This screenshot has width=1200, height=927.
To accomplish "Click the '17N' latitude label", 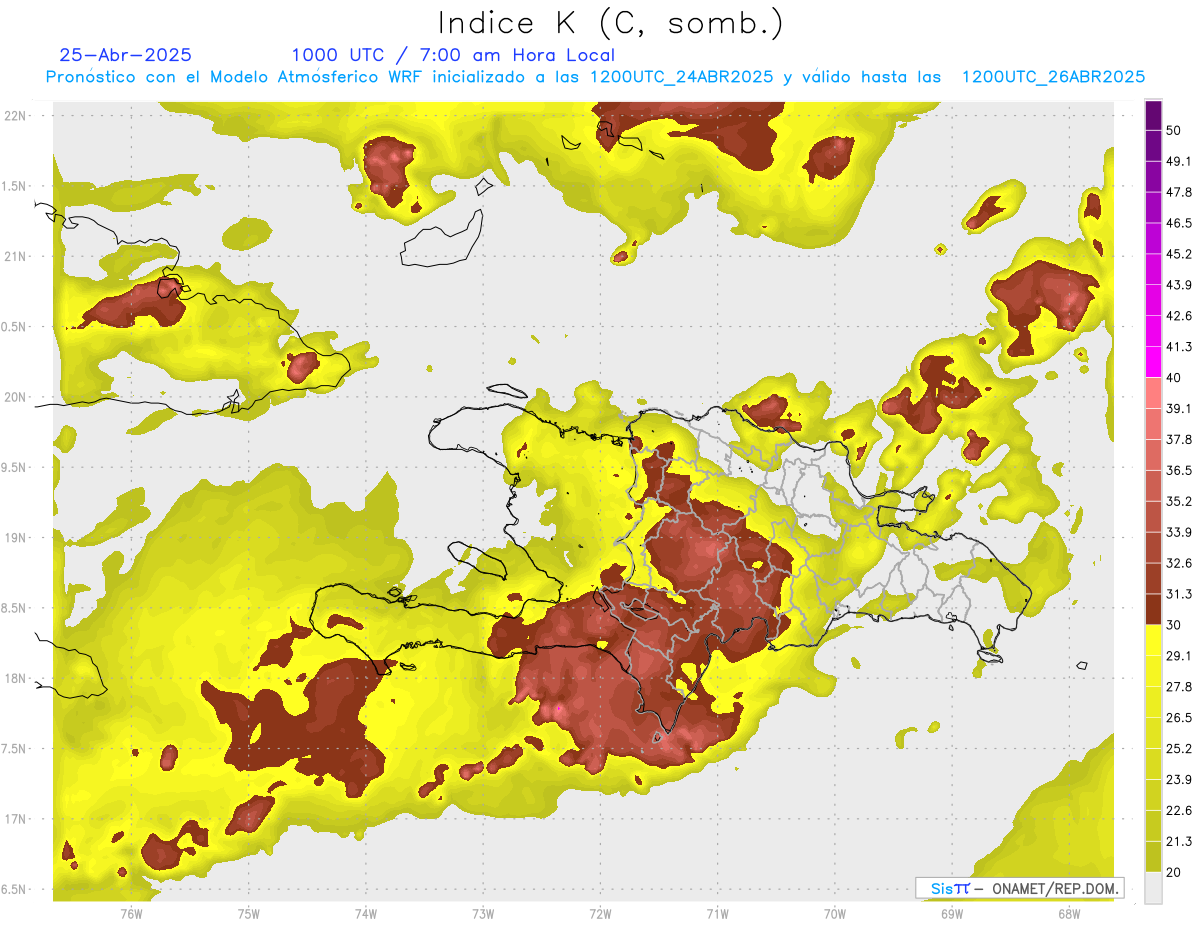I will point(16,819).
